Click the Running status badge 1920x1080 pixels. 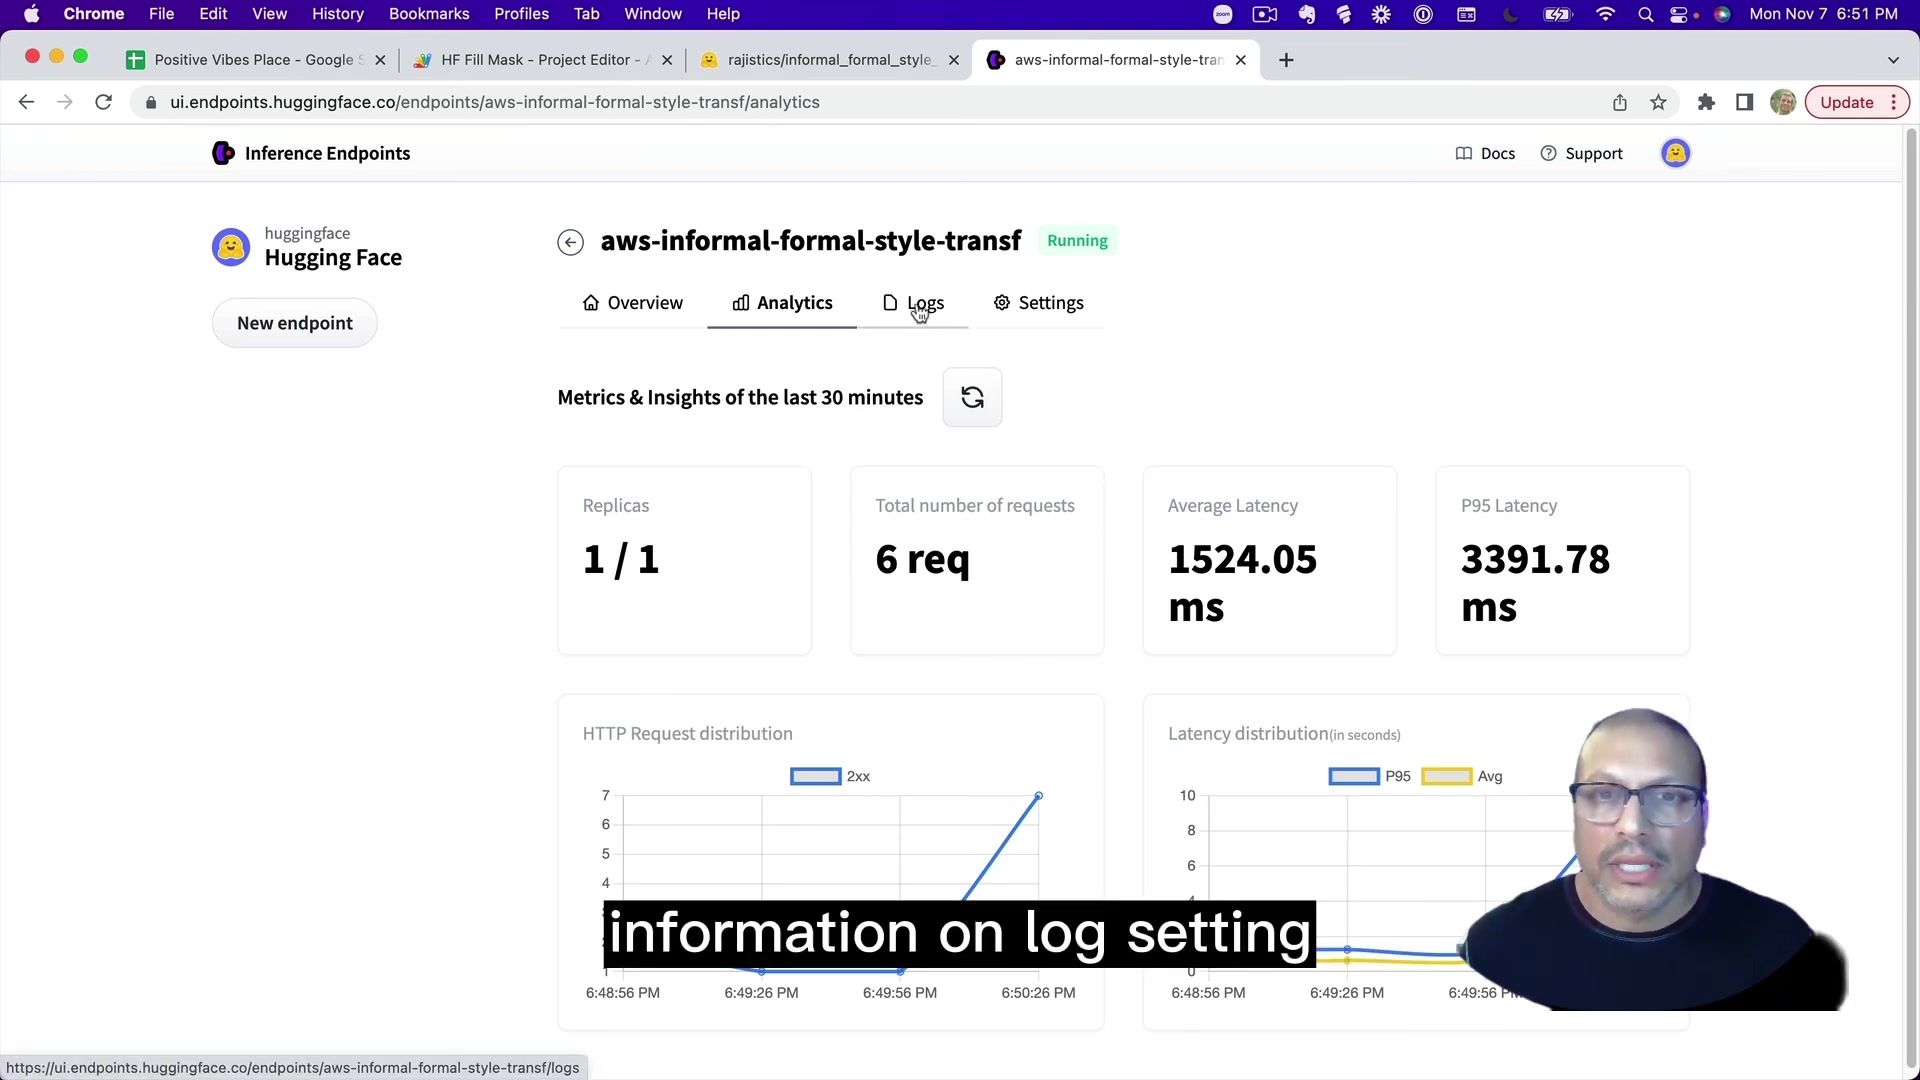1077,241
